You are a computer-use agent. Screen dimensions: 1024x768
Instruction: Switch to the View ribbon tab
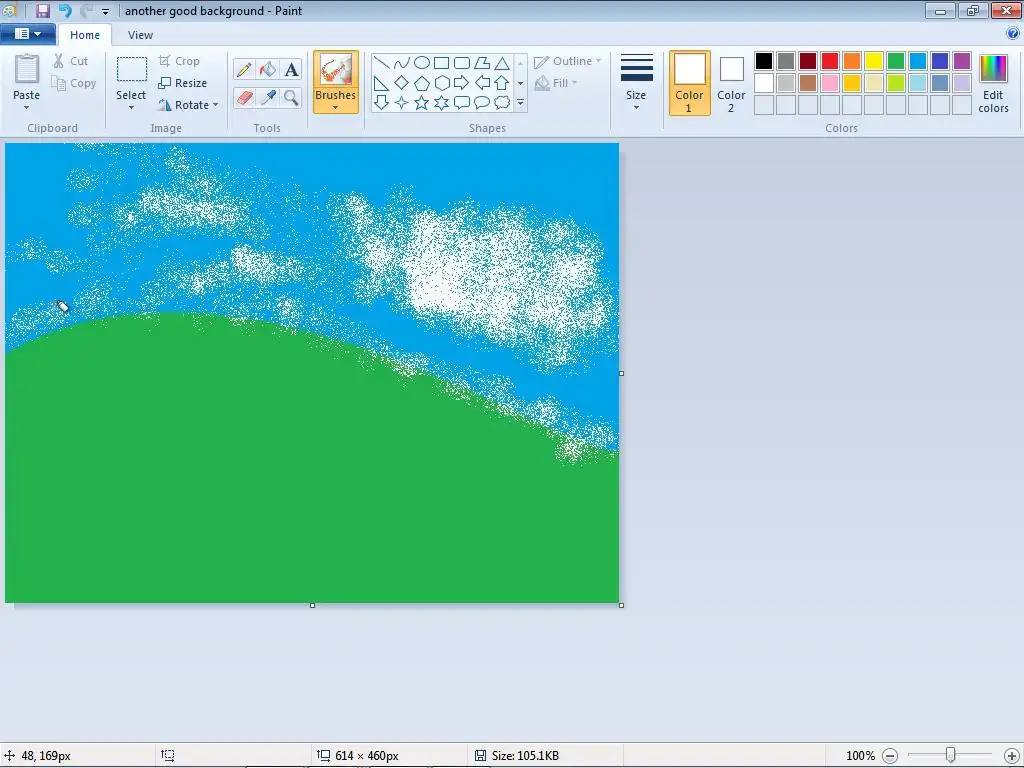tap(140, 35)
